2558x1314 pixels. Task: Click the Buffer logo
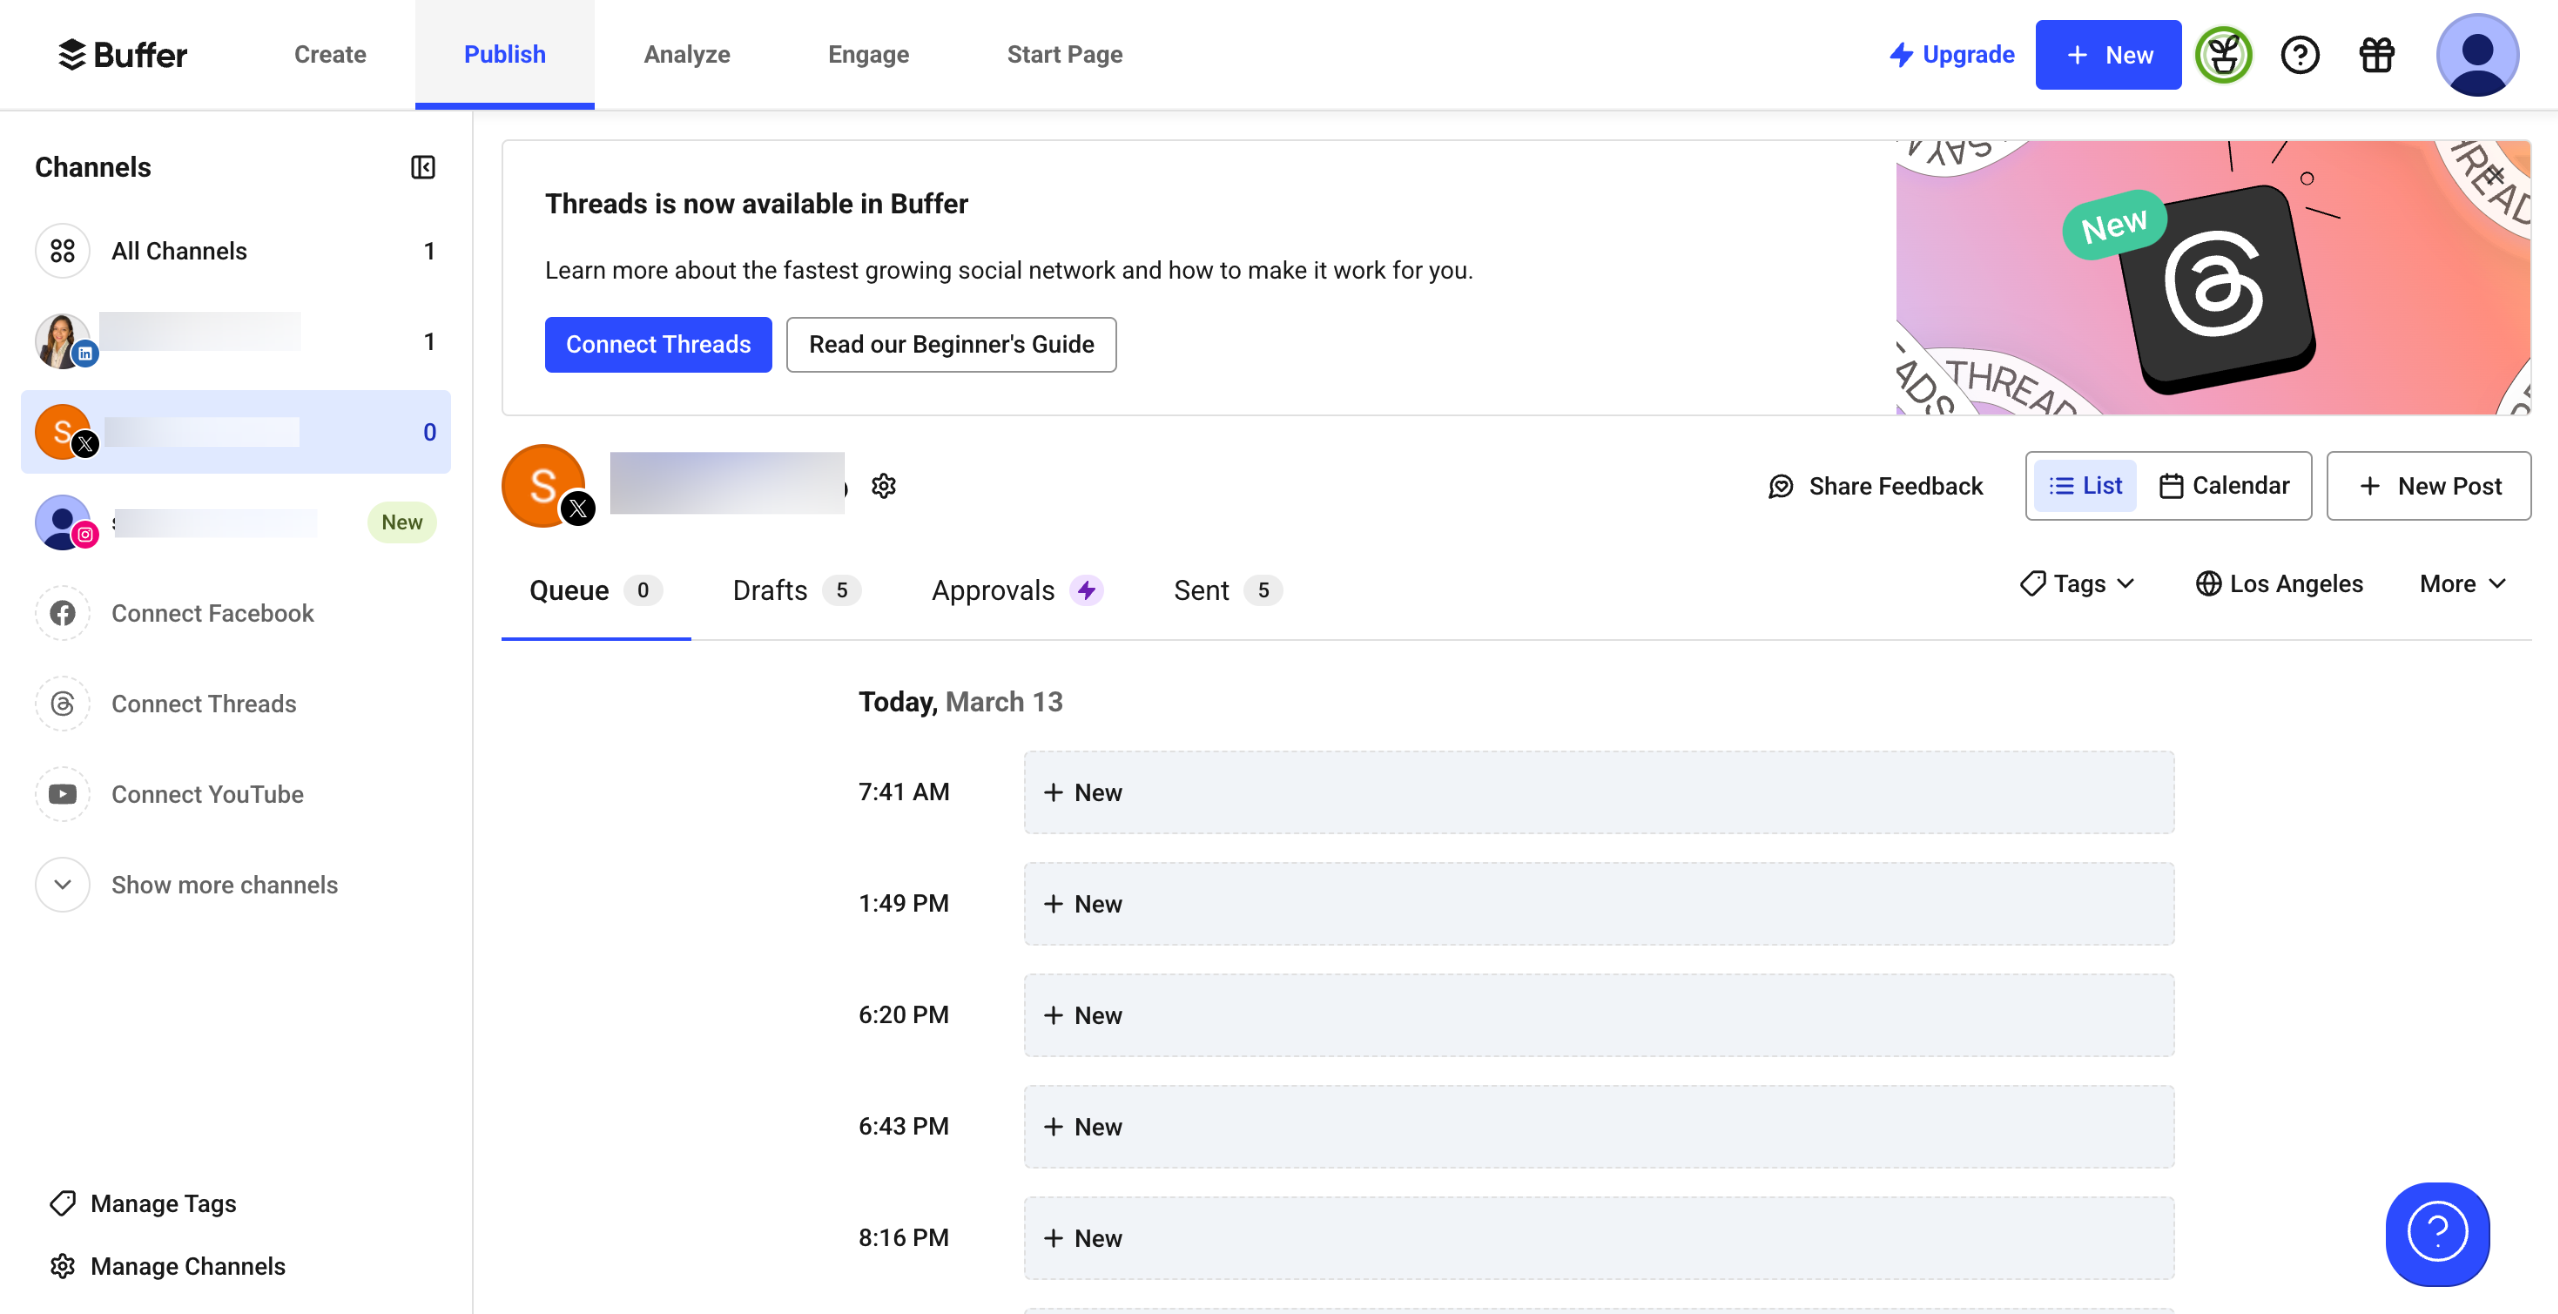coord(122,55)
